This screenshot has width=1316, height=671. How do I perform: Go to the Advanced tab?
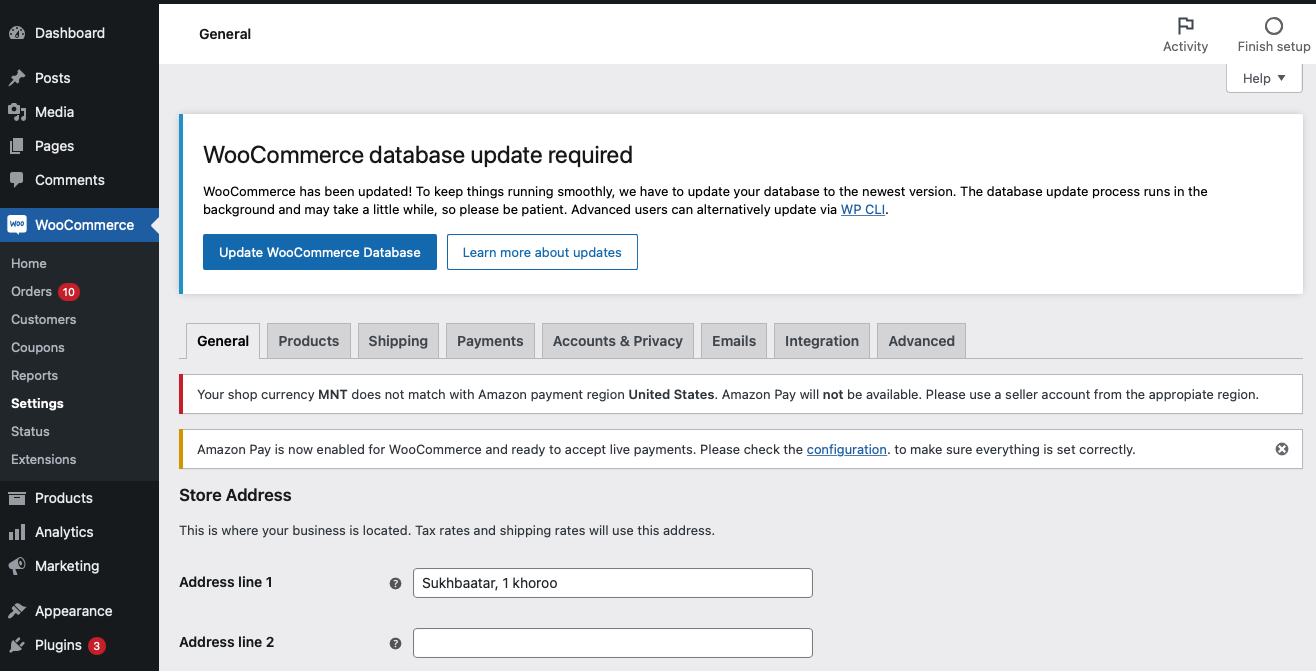922,341
